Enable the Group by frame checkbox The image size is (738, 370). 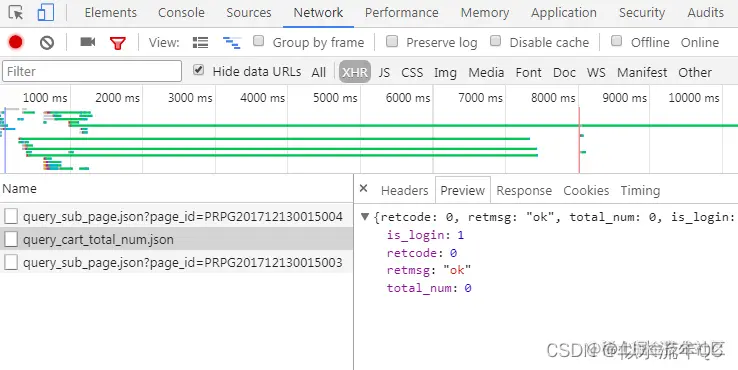pos(258,41)
